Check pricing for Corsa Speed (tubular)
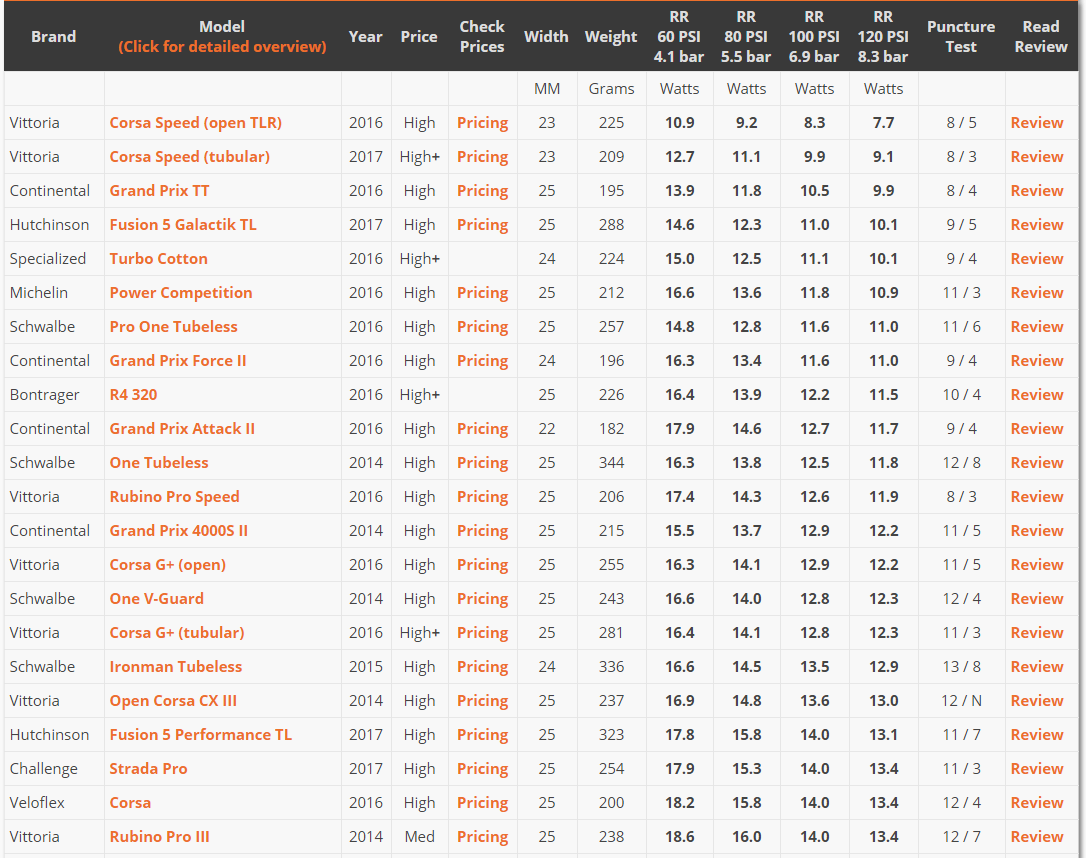1086x858 pixels. [x=483, y=157]
